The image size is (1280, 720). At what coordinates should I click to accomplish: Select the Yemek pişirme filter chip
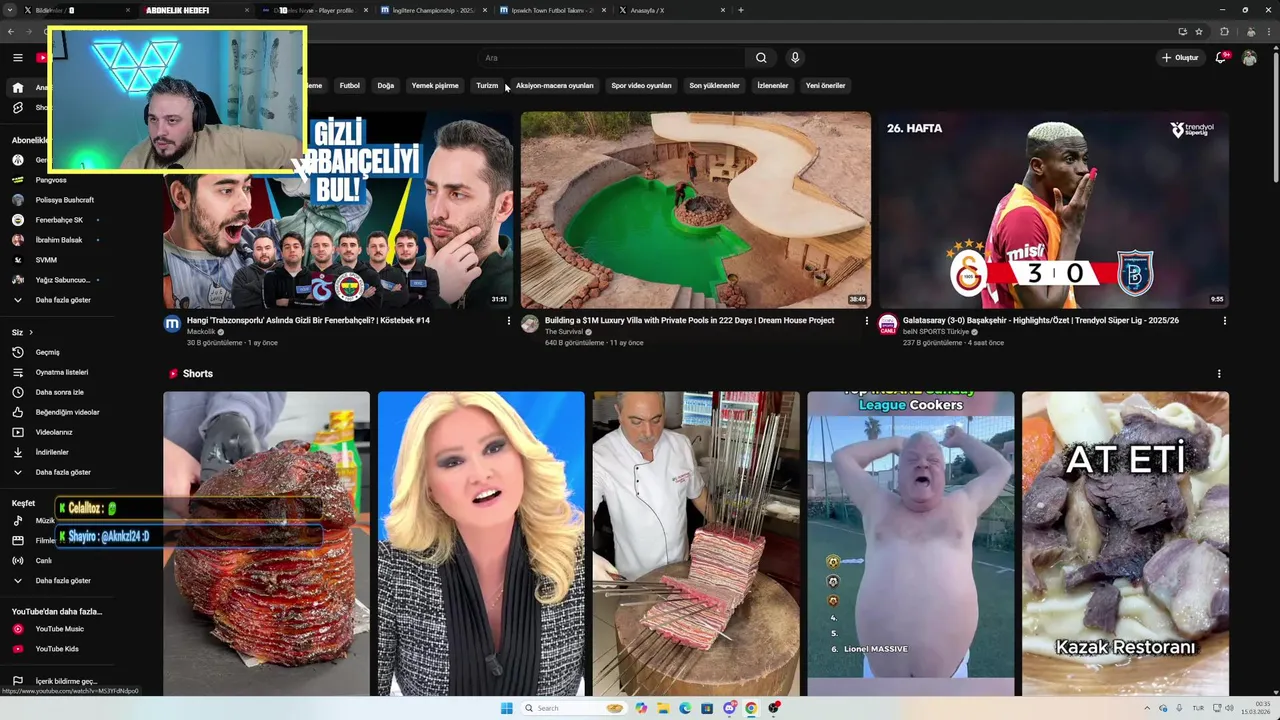(x=435, y=86)
